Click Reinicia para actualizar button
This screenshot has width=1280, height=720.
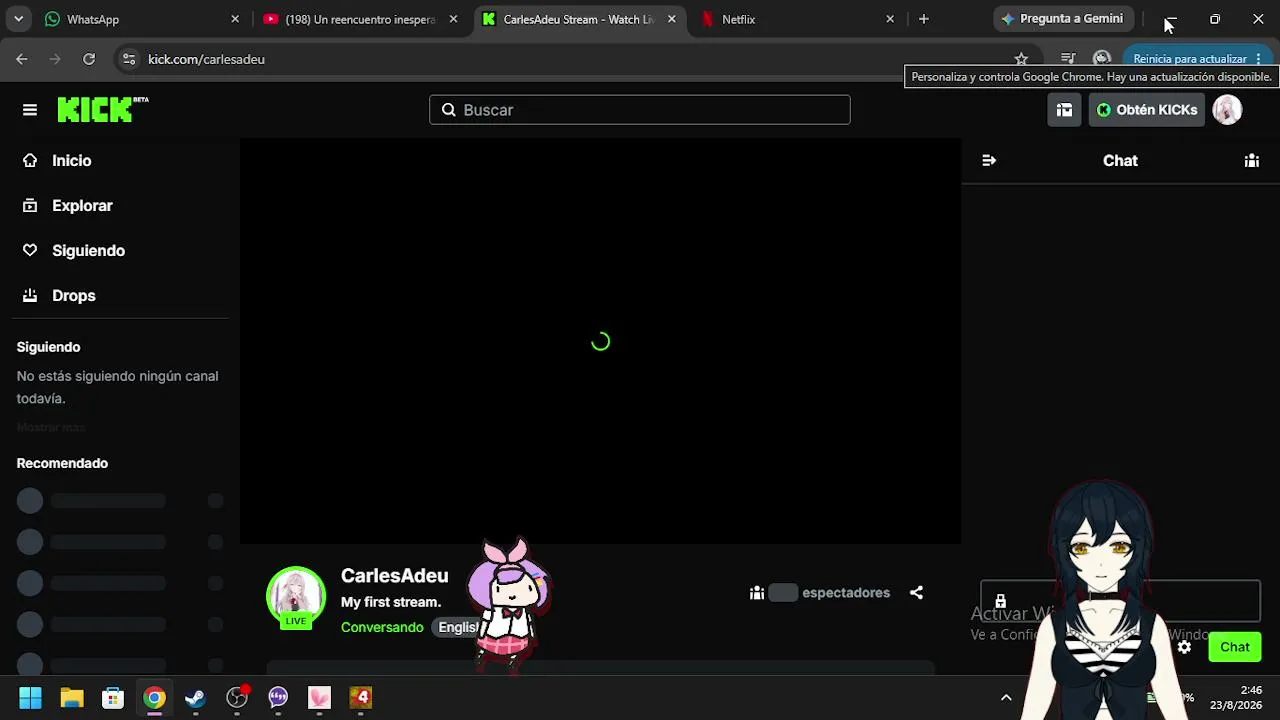[1197, 59]
